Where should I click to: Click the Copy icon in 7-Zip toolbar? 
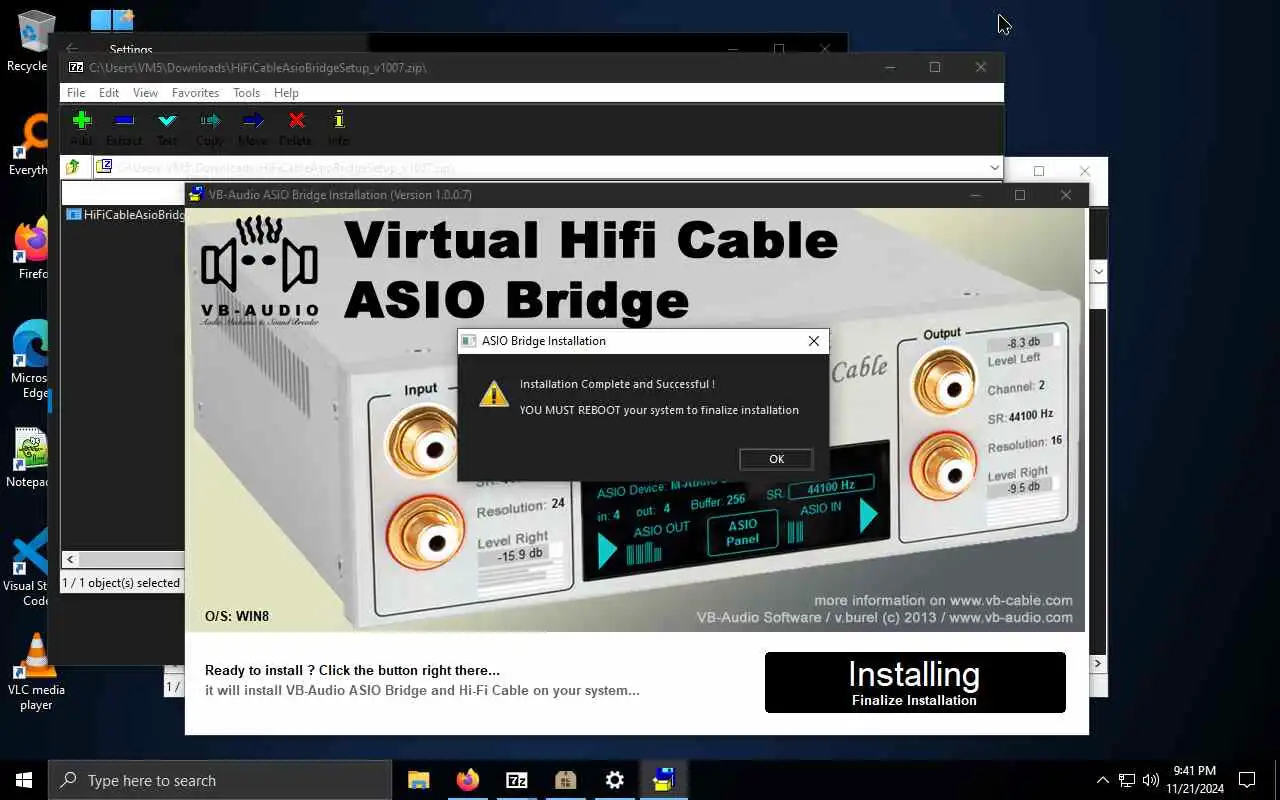210,127
